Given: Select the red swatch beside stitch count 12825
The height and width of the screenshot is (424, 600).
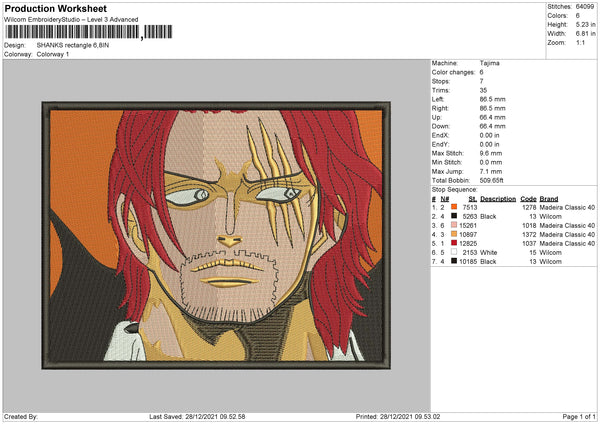Looking at the screenshot, I should (x=454, y=243).
